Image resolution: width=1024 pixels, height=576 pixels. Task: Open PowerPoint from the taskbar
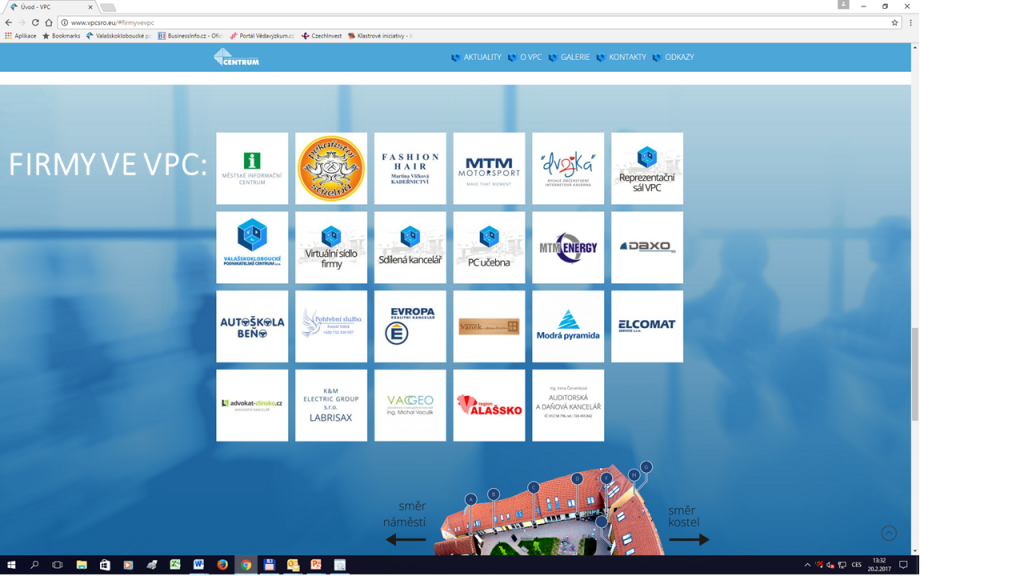pyautogui.click(x=316, y=565)
